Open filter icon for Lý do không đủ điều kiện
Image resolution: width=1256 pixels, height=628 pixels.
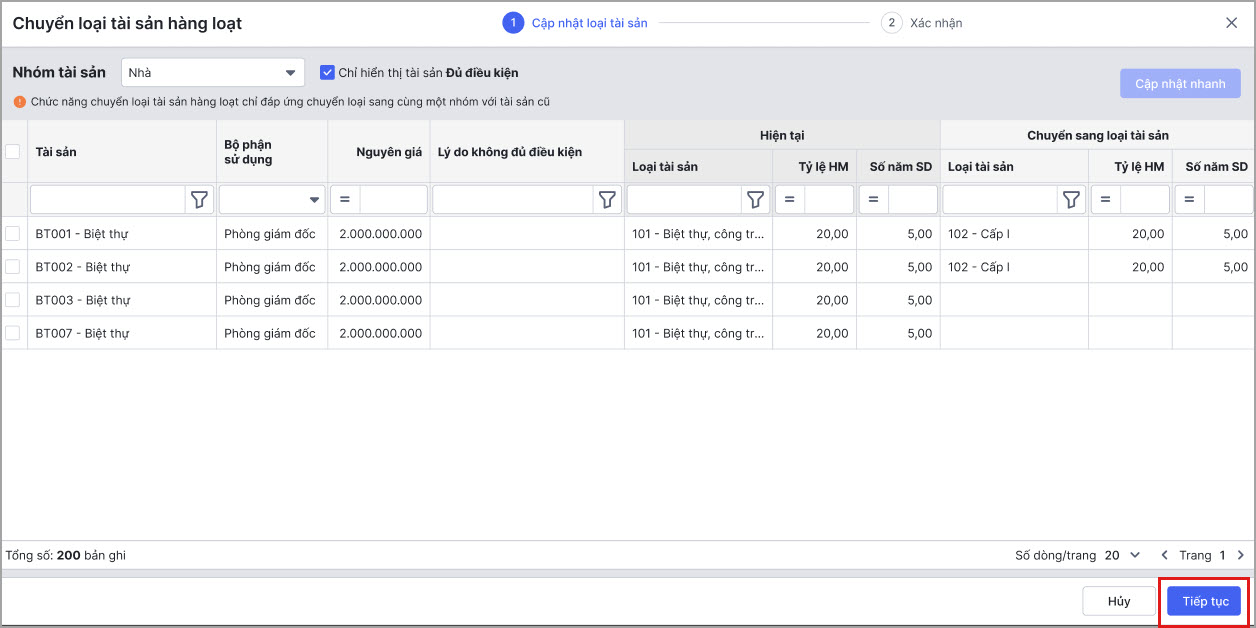(607, 200)
